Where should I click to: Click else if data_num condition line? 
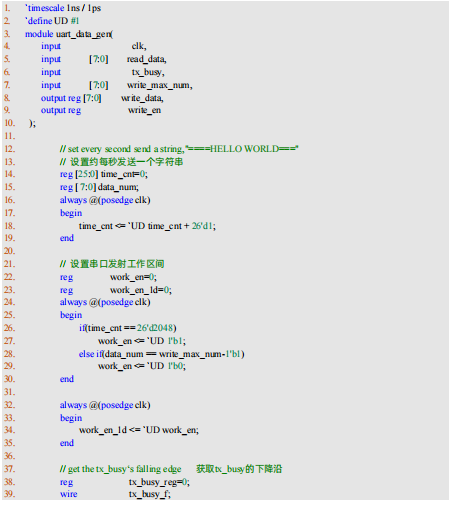(162, 354)
